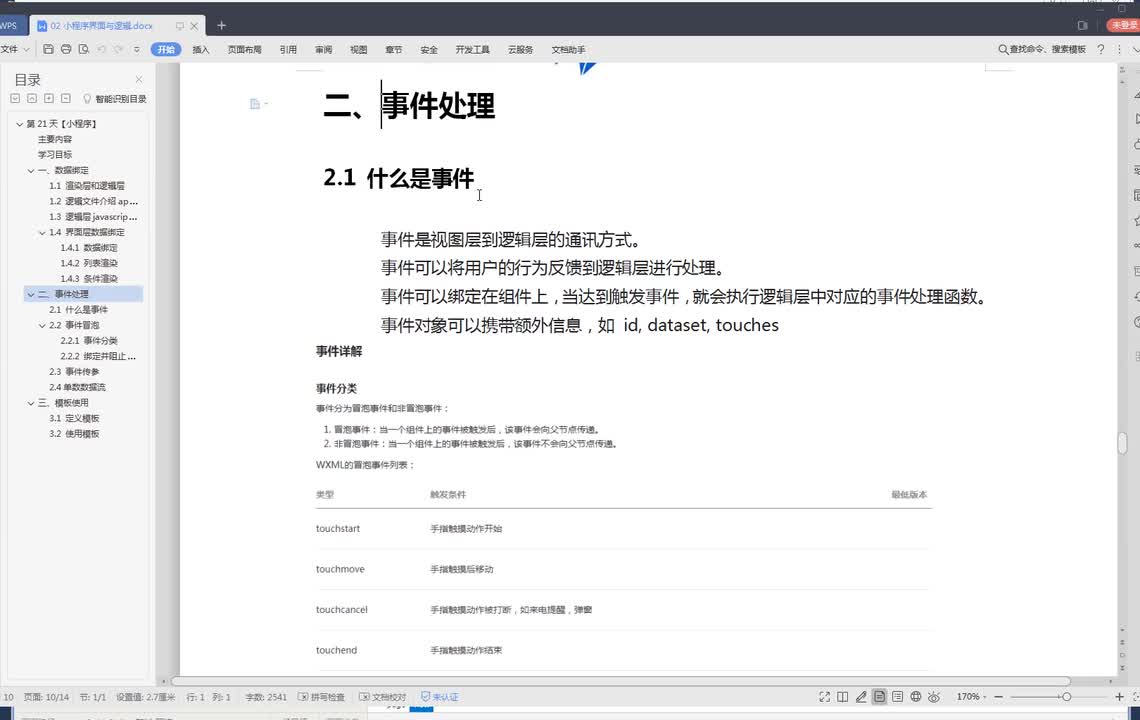Screen dimensions: 1140x720
Task: Jump to 1.4.2 列表渲染 heading
Action: [89, 263]
